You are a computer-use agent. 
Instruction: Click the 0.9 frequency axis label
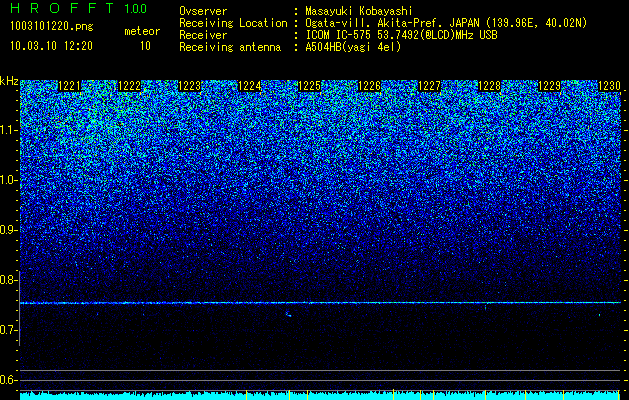point(8,230)
